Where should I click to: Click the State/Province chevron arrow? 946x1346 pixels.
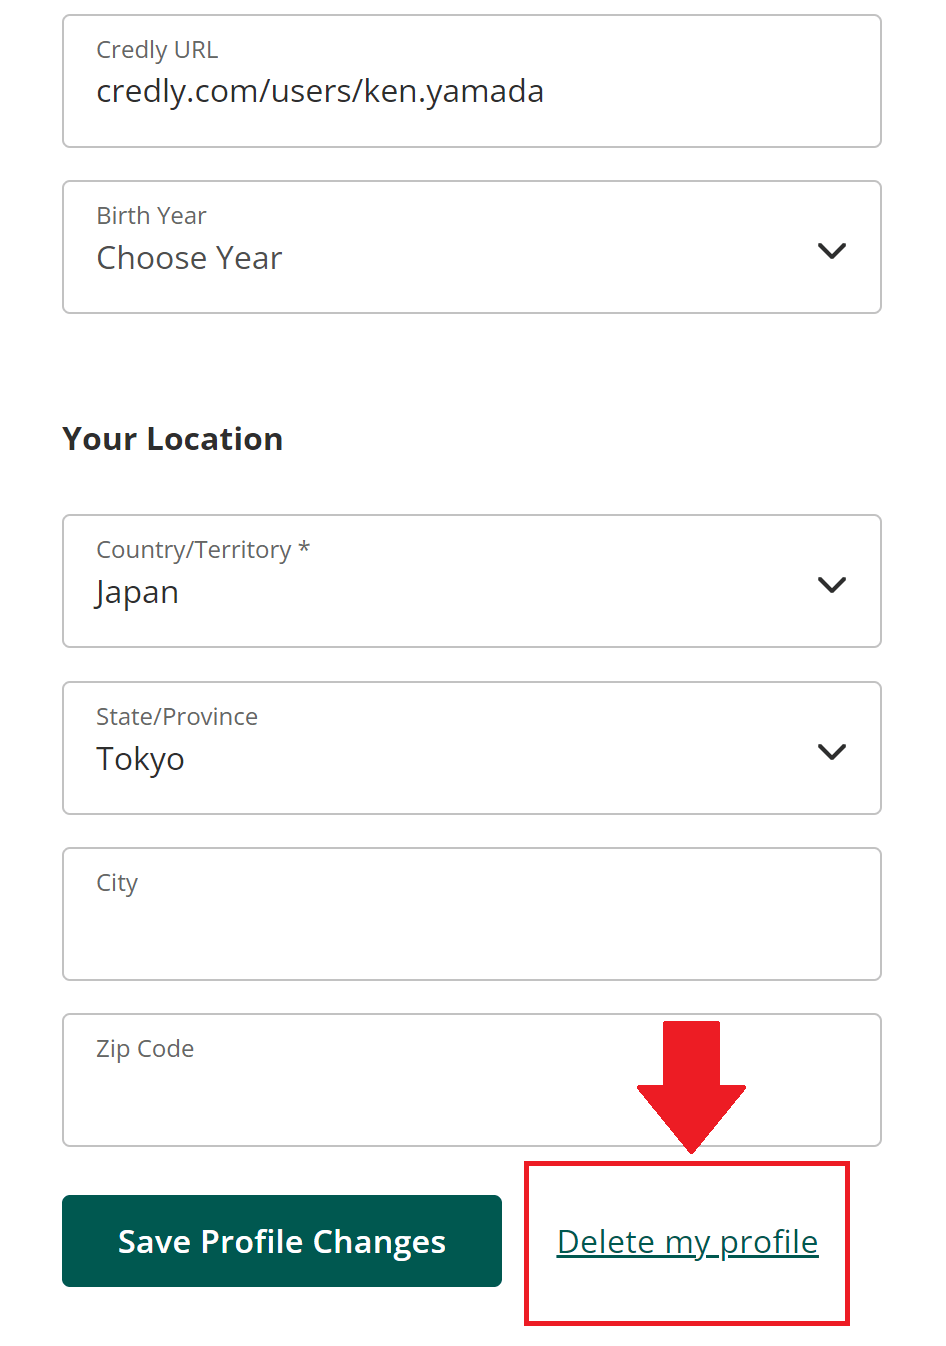tap(832, 752)
